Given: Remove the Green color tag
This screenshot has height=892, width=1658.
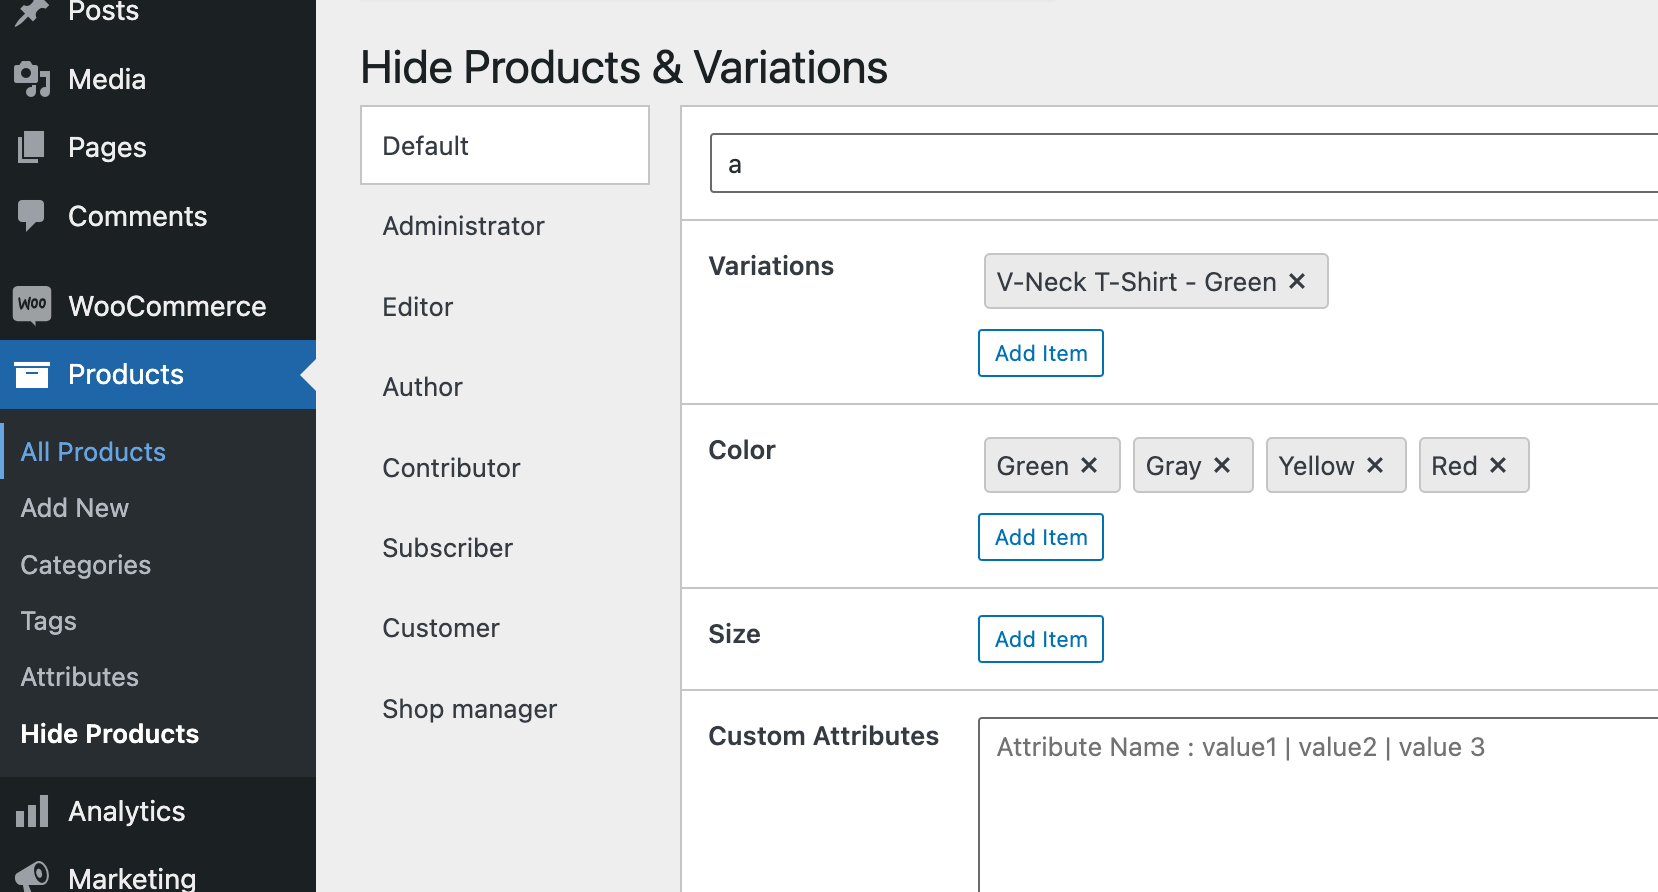Looking at the screenshot, I should click(1089, 466).
